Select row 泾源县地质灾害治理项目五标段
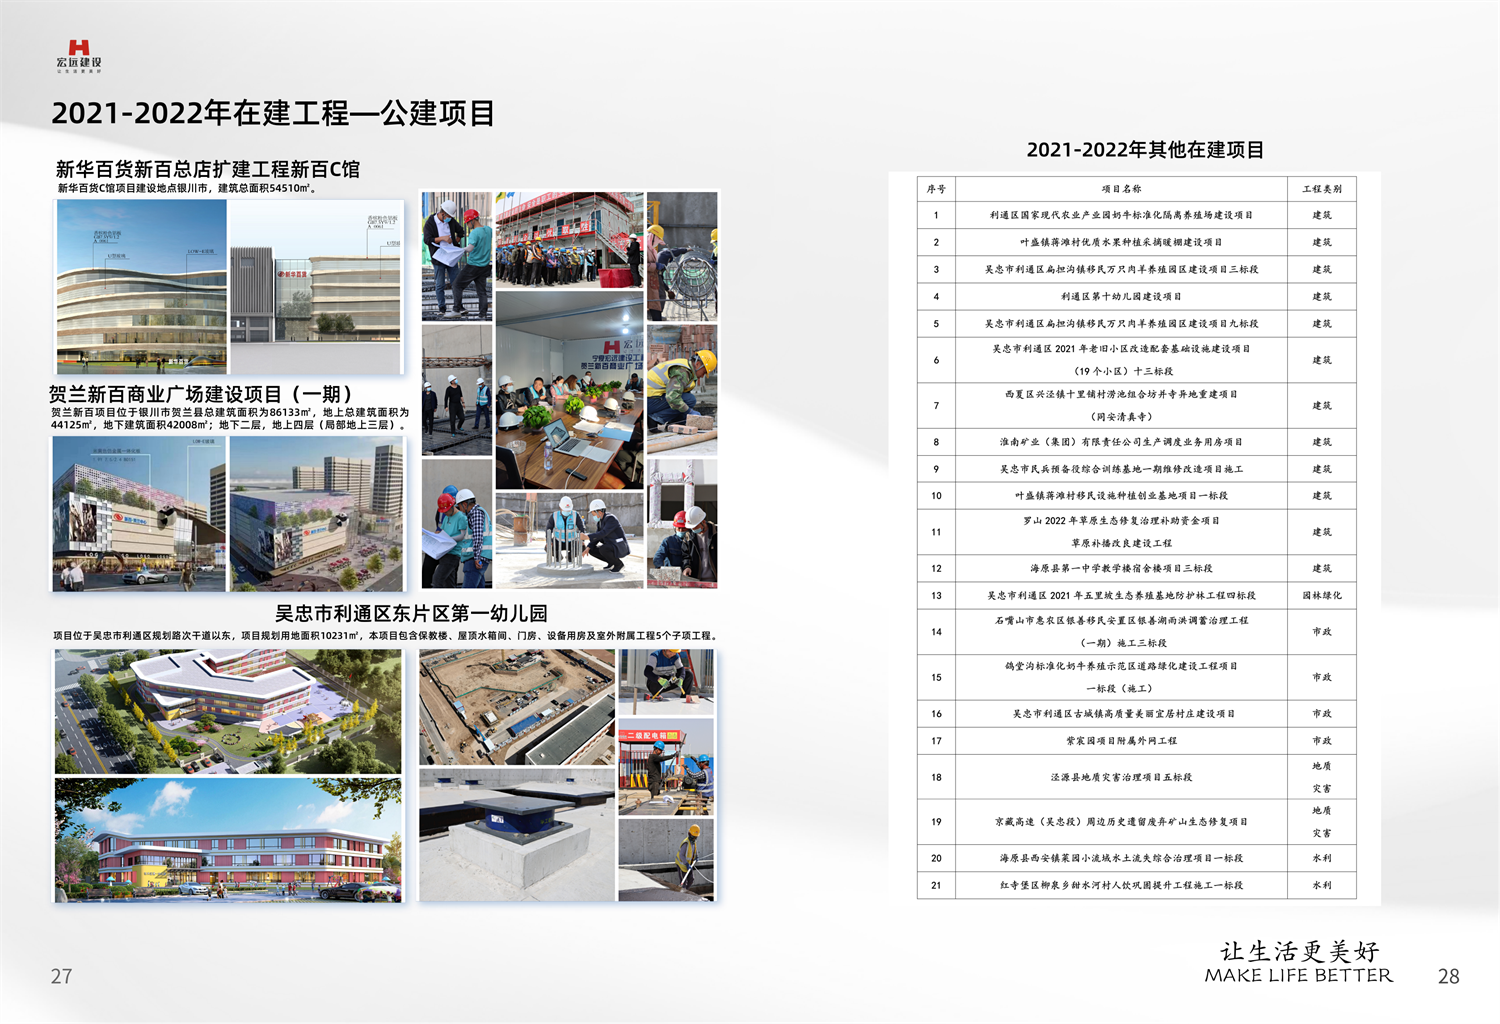Screen dimensions: 1500x1024 tap(1136, 777)
